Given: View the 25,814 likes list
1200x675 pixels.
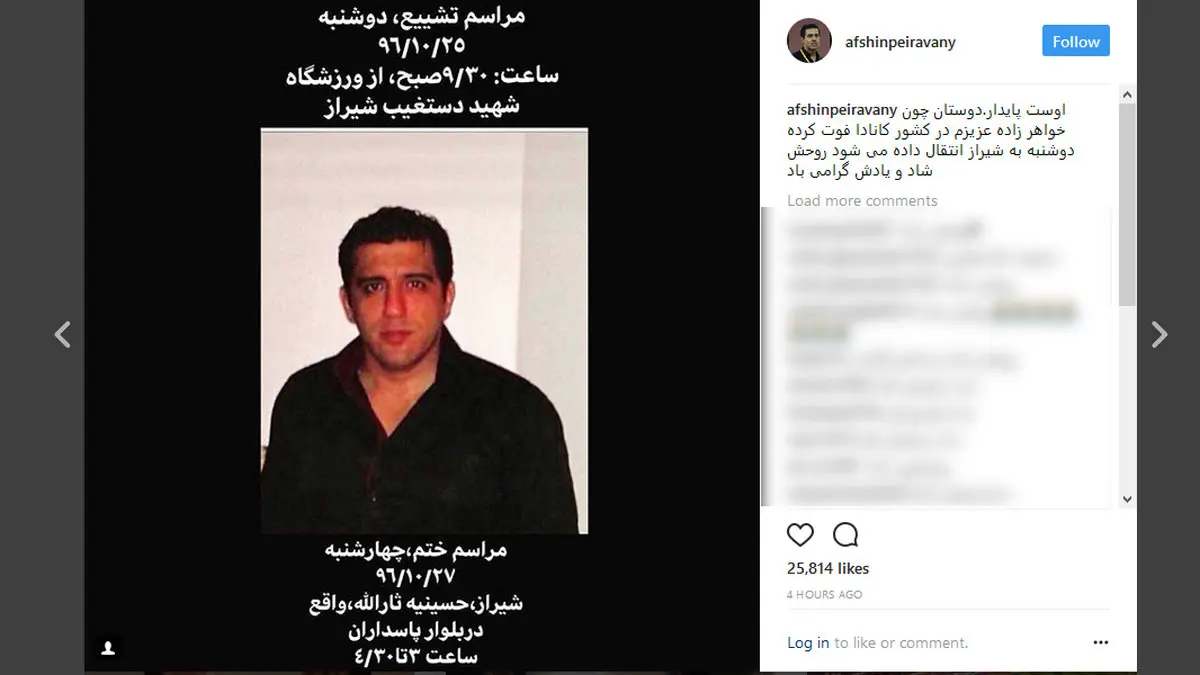Looking at the screenshot, I should click(x=828, y=569).
